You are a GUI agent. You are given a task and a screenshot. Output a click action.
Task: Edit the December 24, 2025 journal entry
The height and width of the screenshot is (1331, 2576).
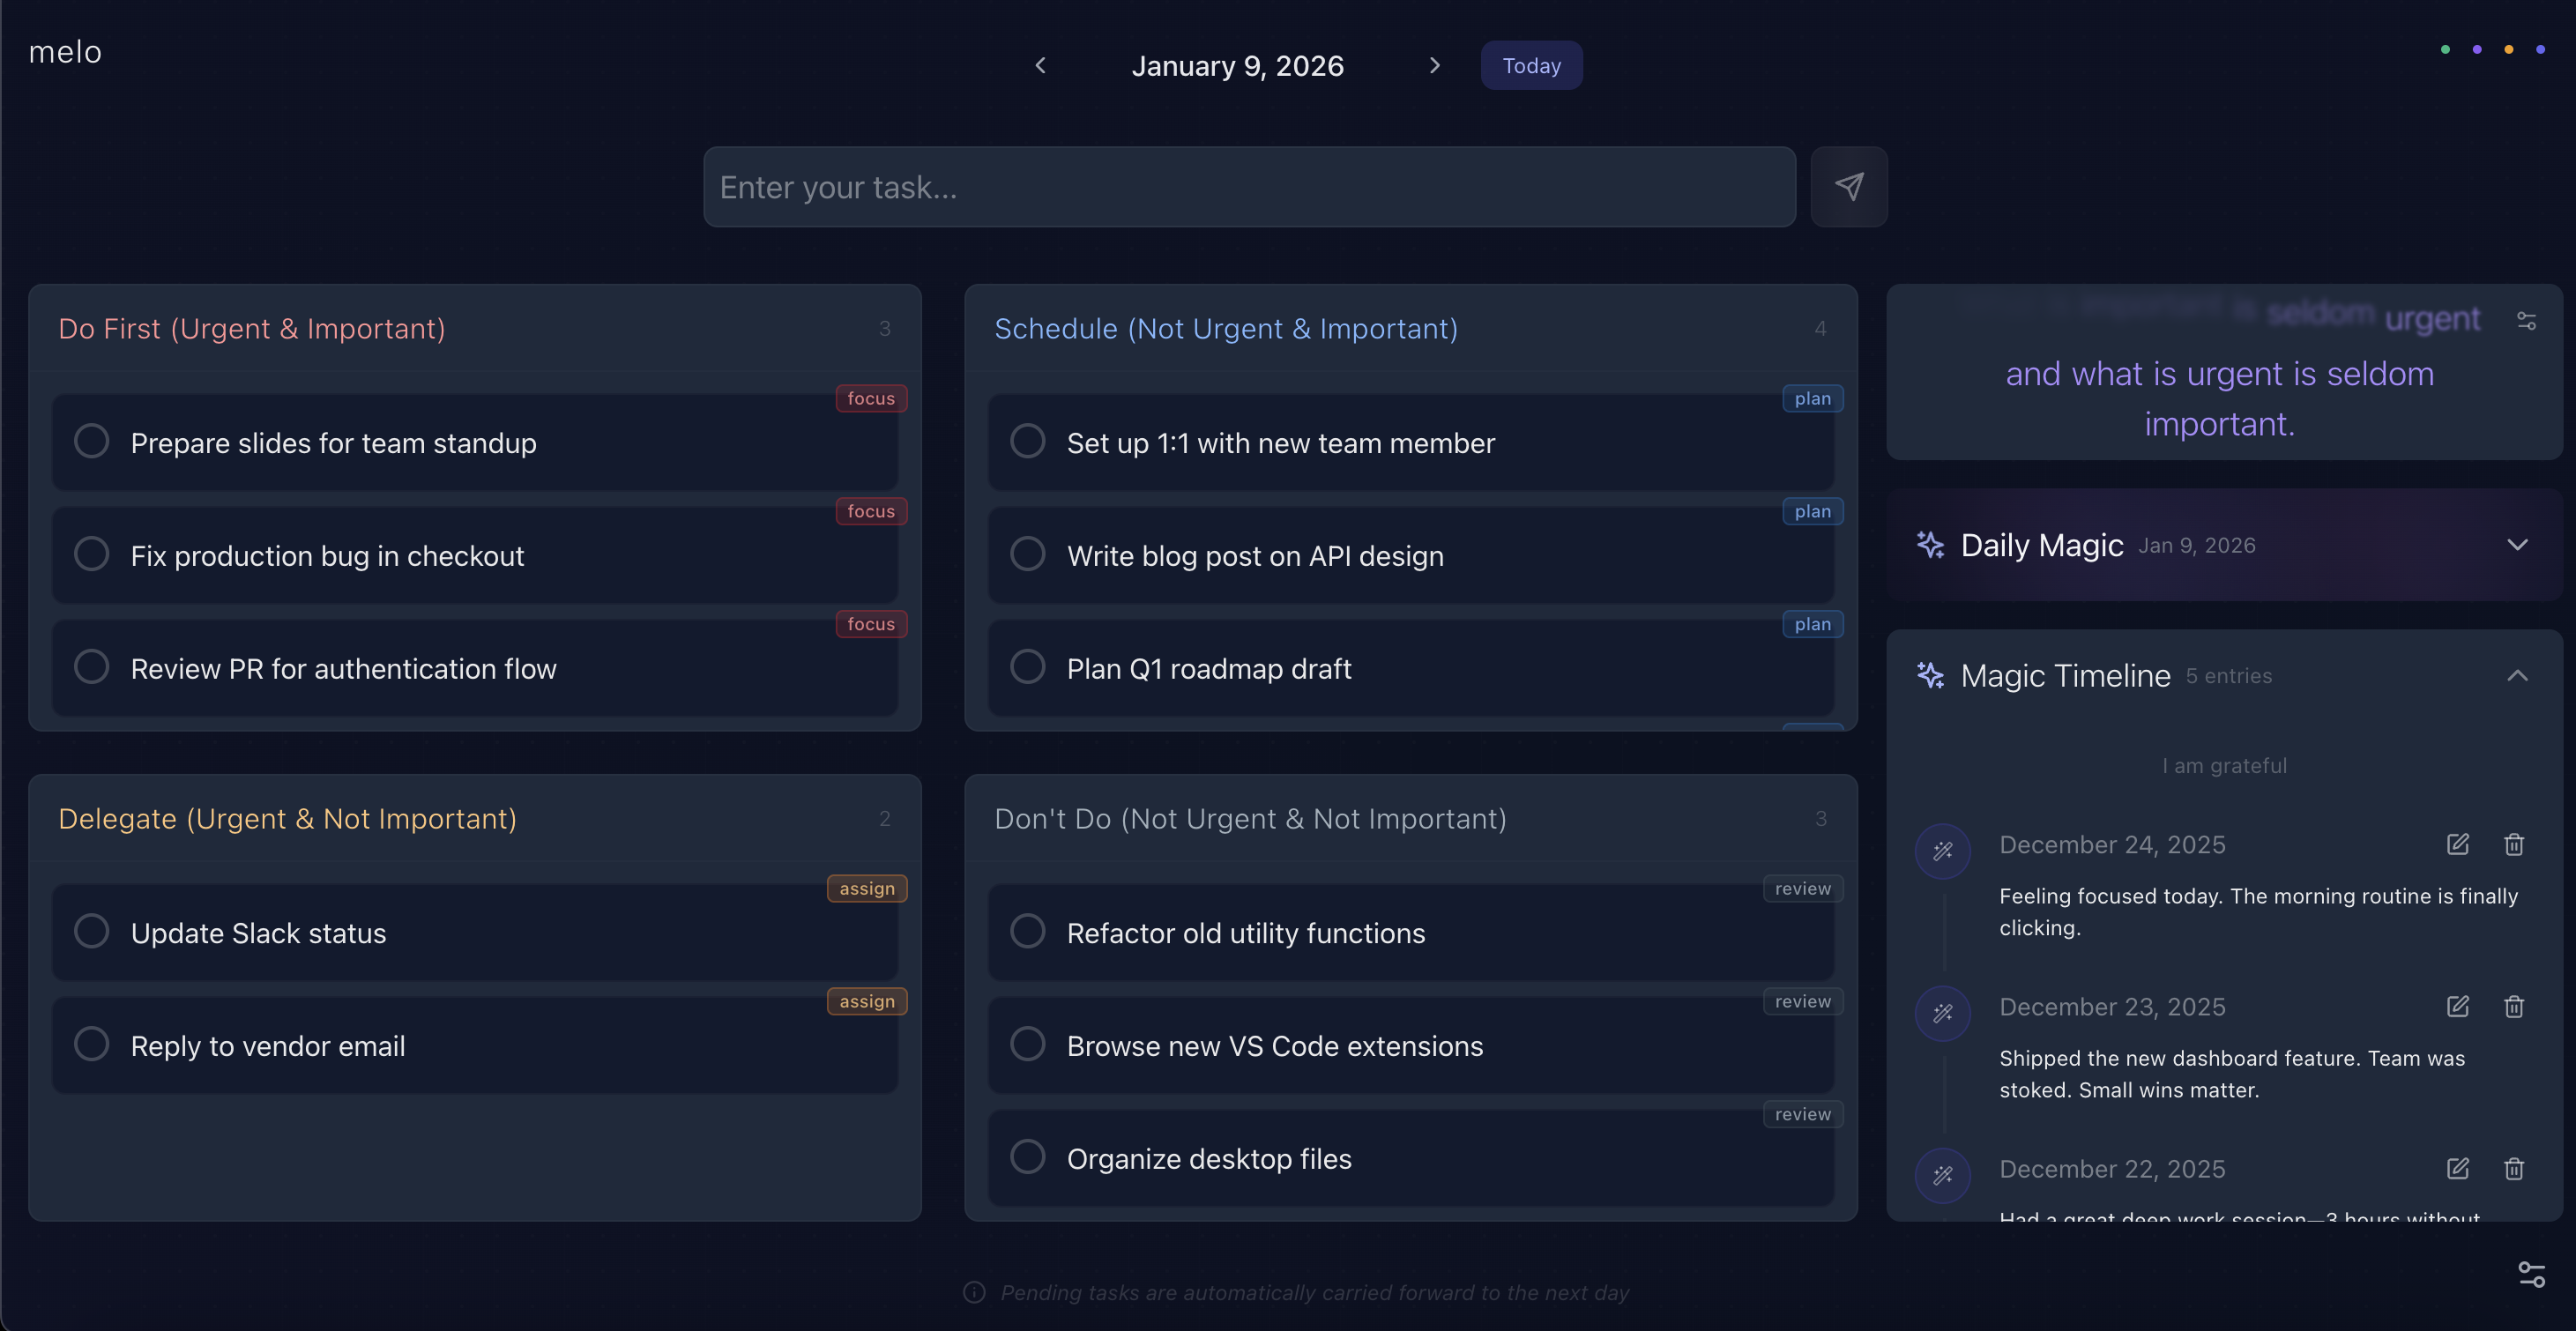[2459, 845]
